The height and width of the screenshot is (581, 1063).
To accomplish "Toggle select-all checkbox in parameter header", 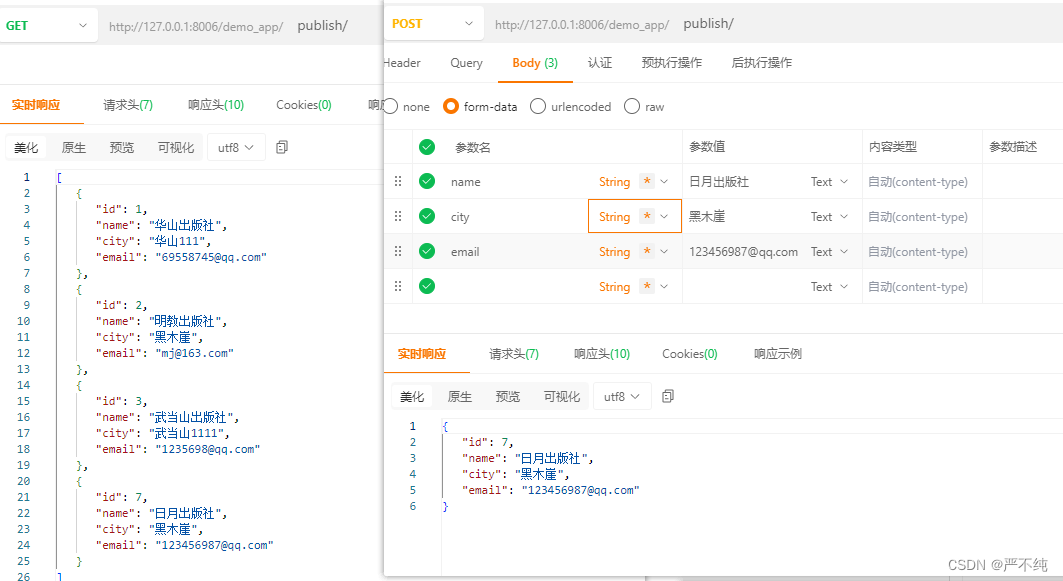I will tap(427, 146).
